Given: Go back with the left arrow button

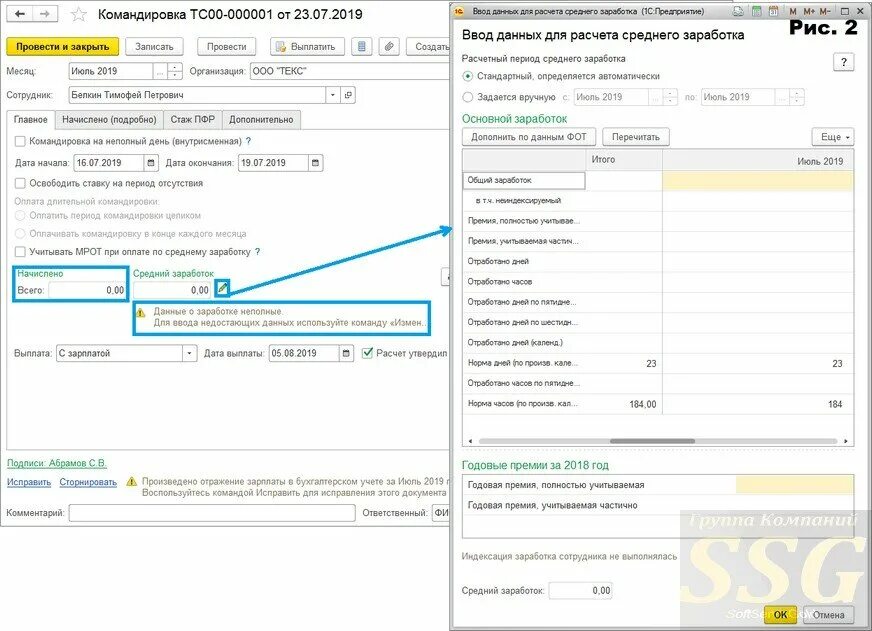Looking at the screenshot, I should click(21, 13).
